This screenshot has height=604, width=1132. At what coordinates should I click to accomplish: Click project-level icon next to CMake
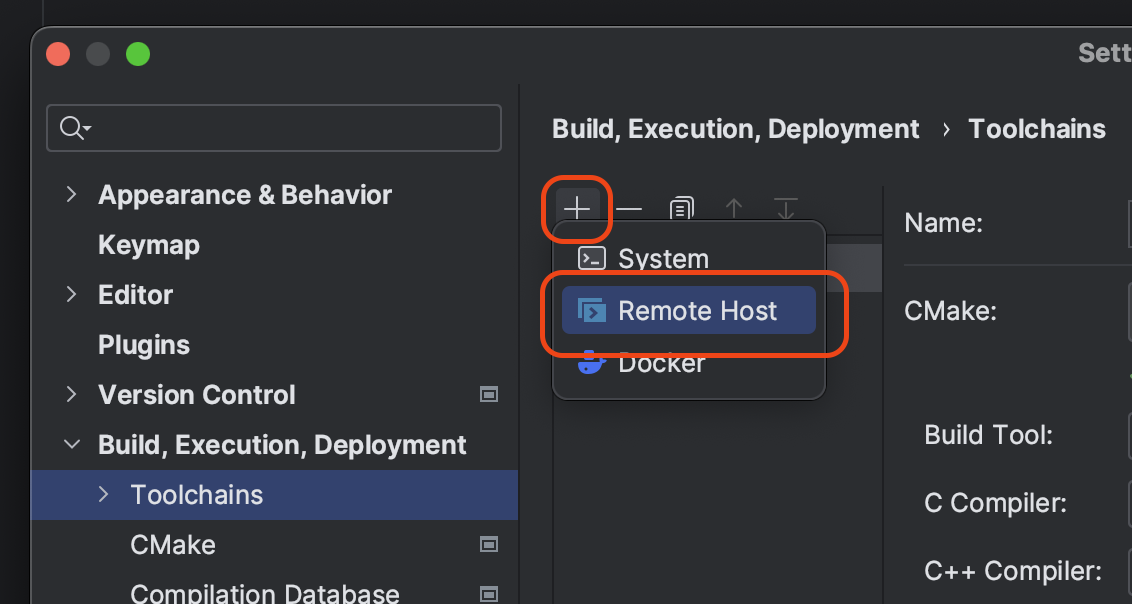489,544
